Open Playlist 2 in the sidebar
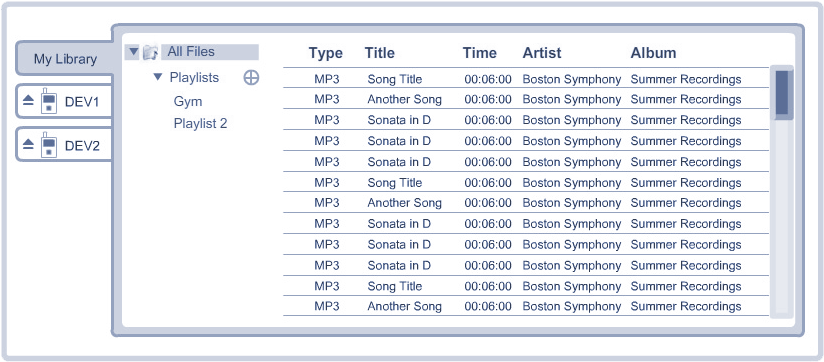 point(200,123)
